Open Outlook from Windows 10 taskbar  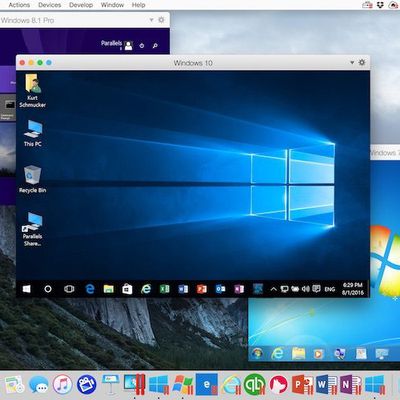point(220,289)
